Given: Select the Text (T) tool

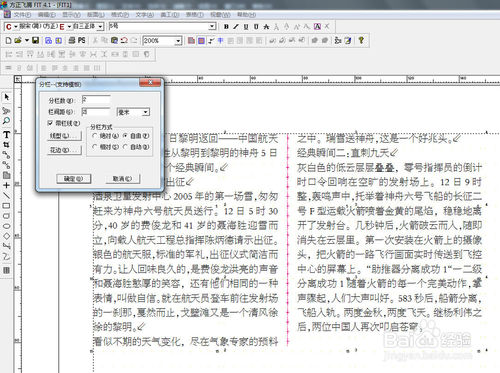Looking at the screenshot, I should click(6, 134).
